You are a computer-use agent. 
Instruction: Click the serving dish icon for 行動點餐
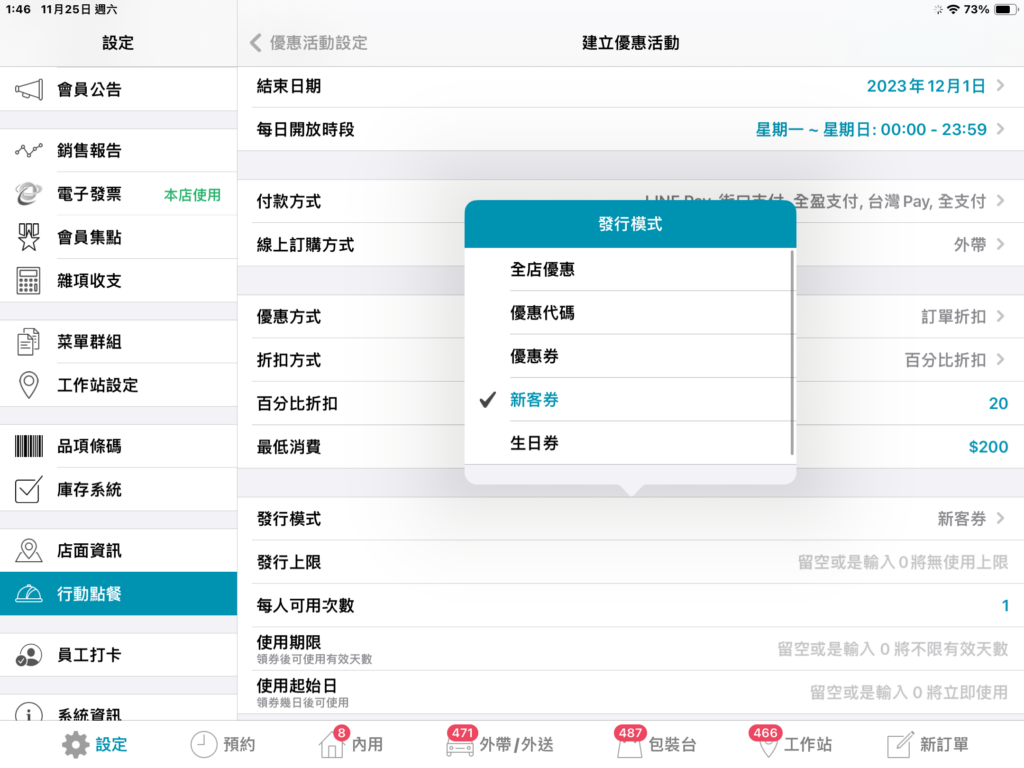tap(29, 594)
